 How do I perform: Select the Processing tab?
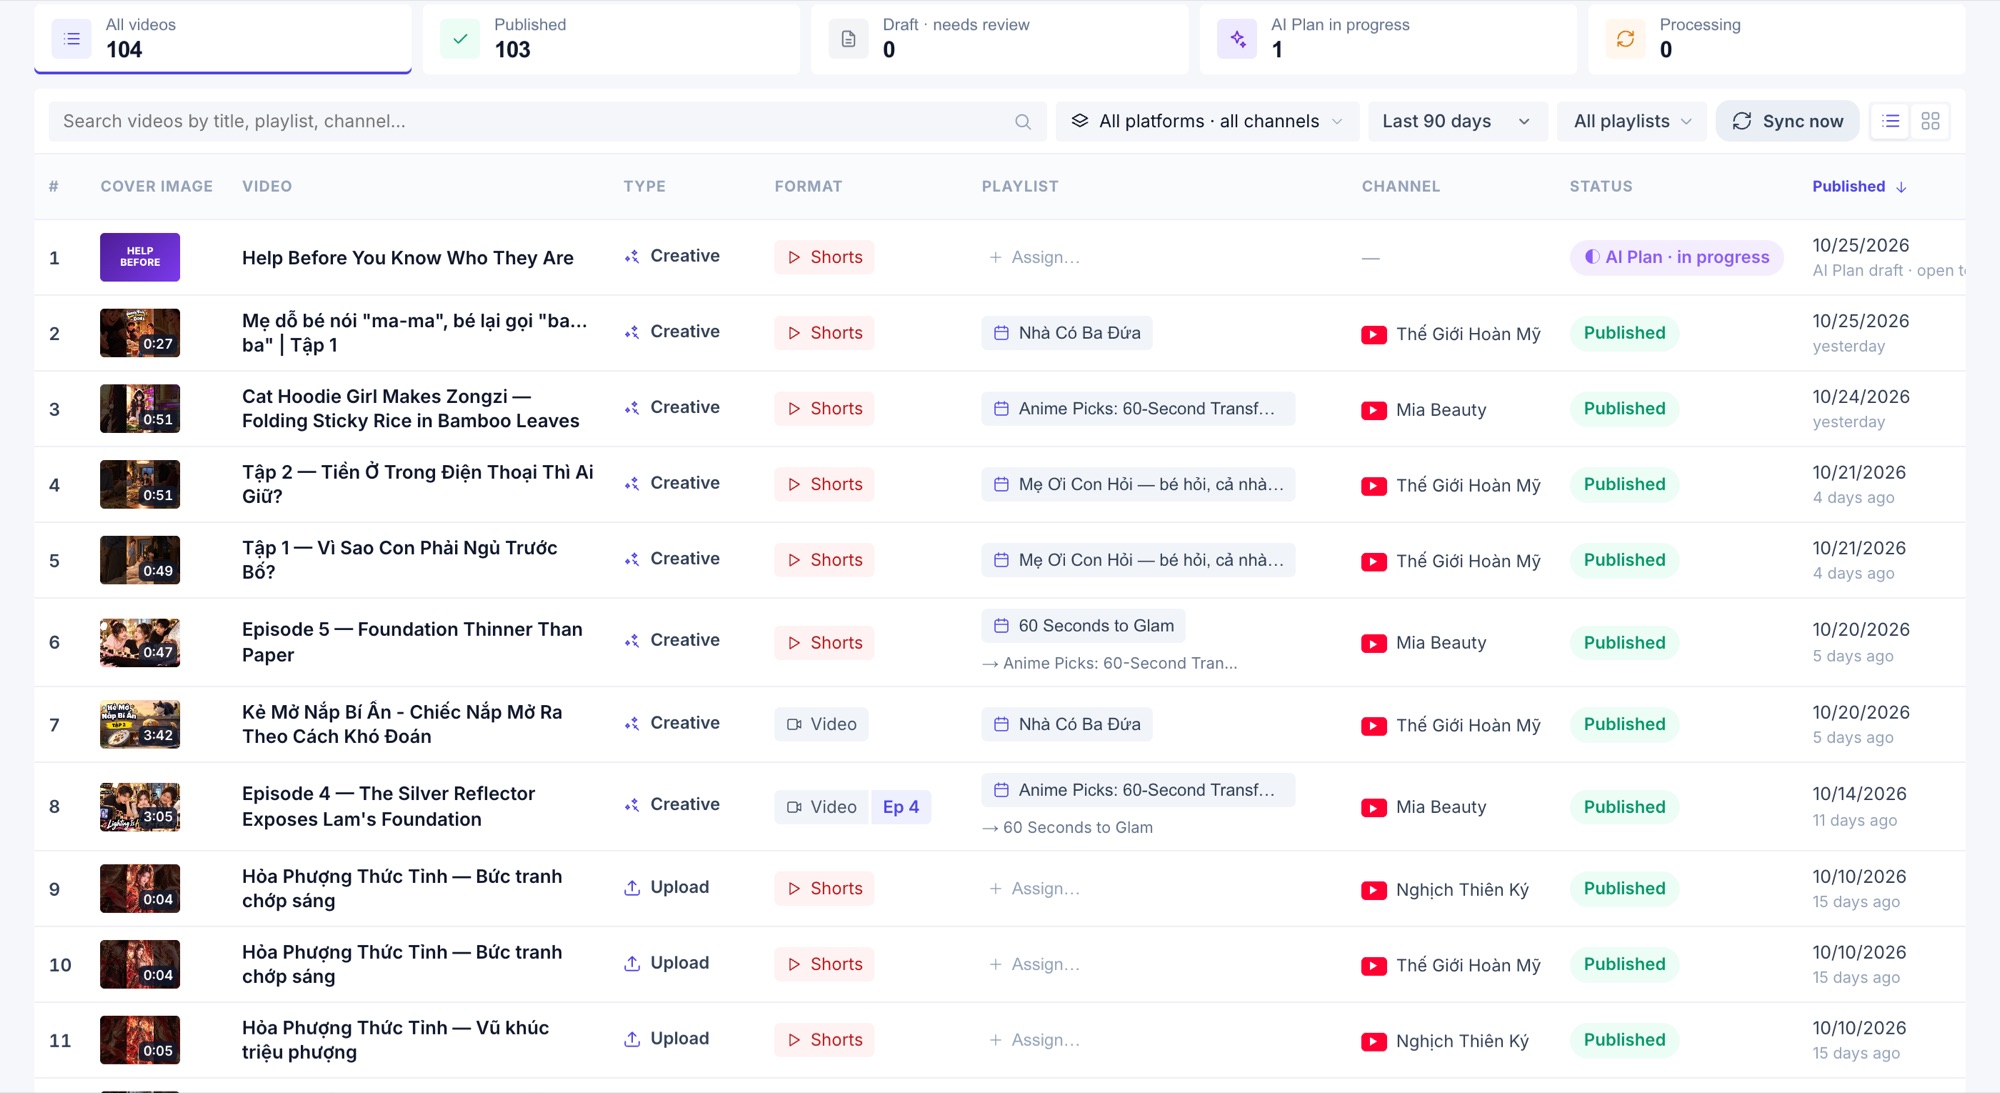(1776, 38)
